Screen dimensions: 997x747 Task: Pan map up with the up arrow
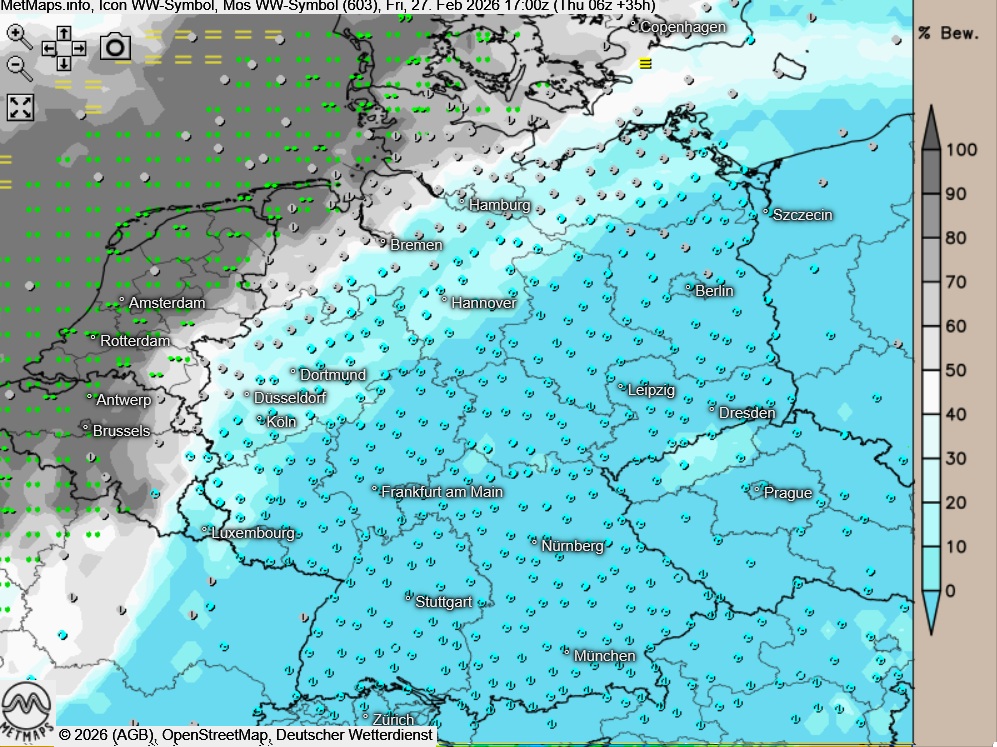click(64, 32)
